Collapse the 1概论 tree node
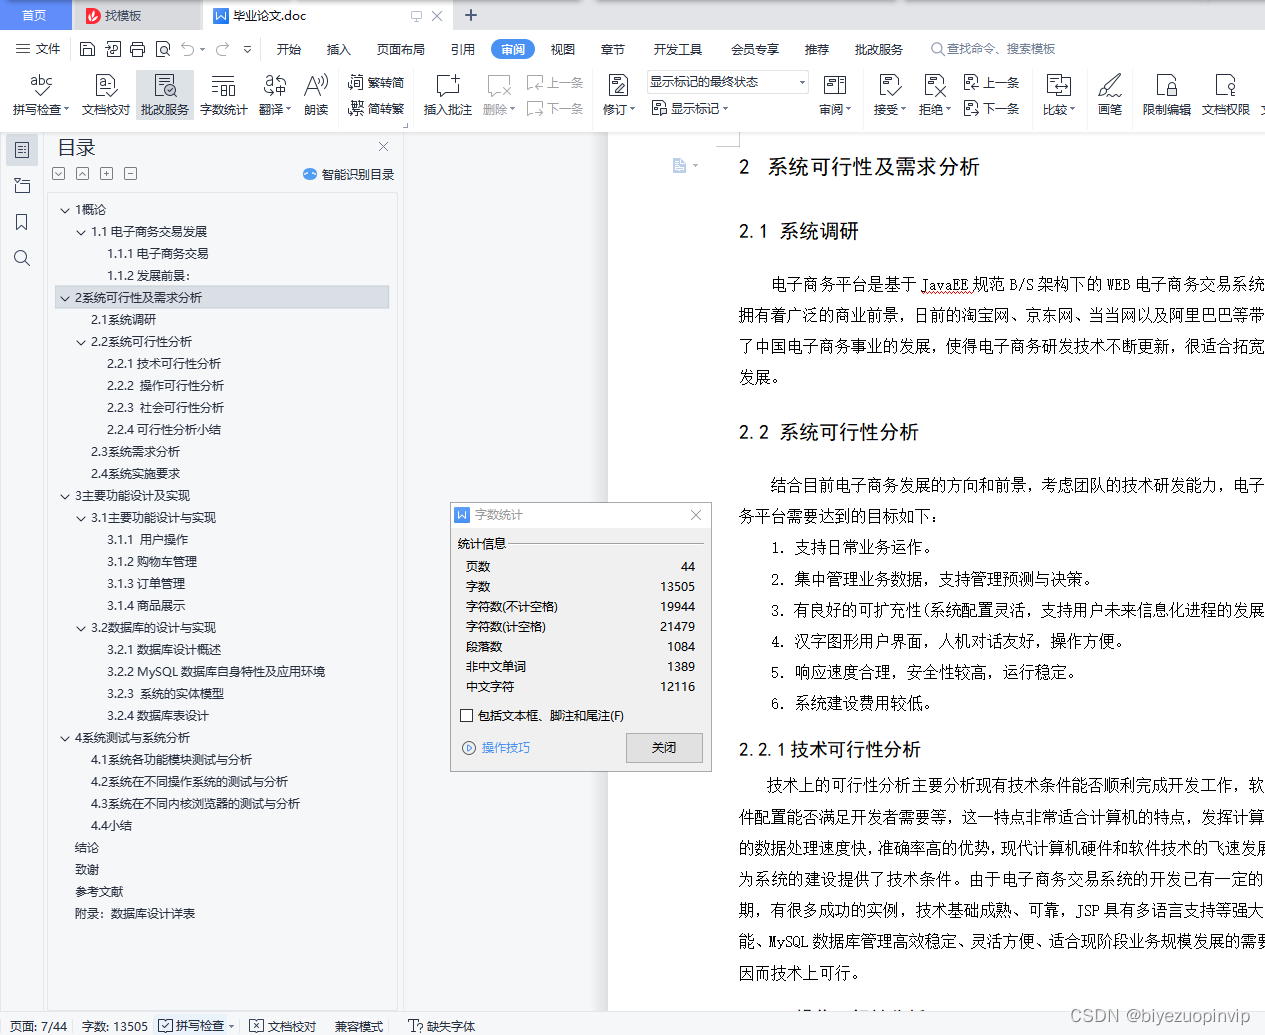 click(x=65, y=210)
